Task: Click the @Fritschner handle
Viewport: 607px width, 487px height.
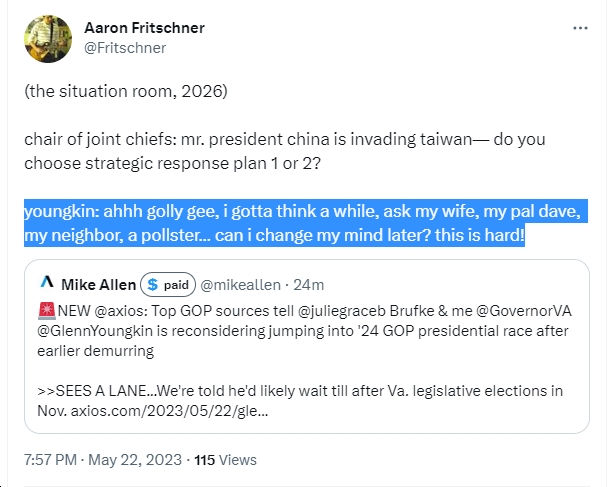Action: coord(125,48)
